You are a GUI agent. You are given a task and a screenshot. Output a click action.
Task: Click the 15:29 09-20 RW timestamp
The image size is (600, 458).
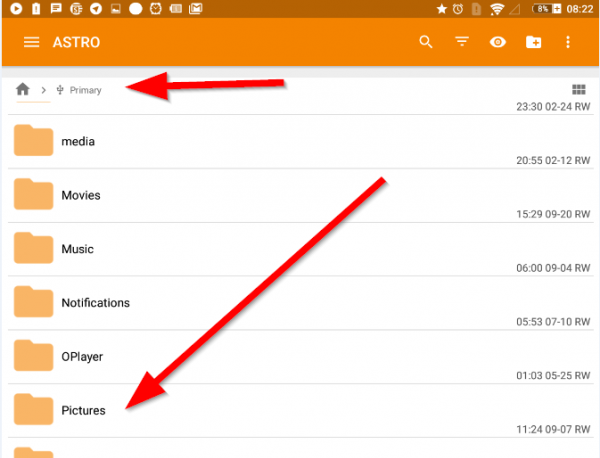click(x=553, y=214)
